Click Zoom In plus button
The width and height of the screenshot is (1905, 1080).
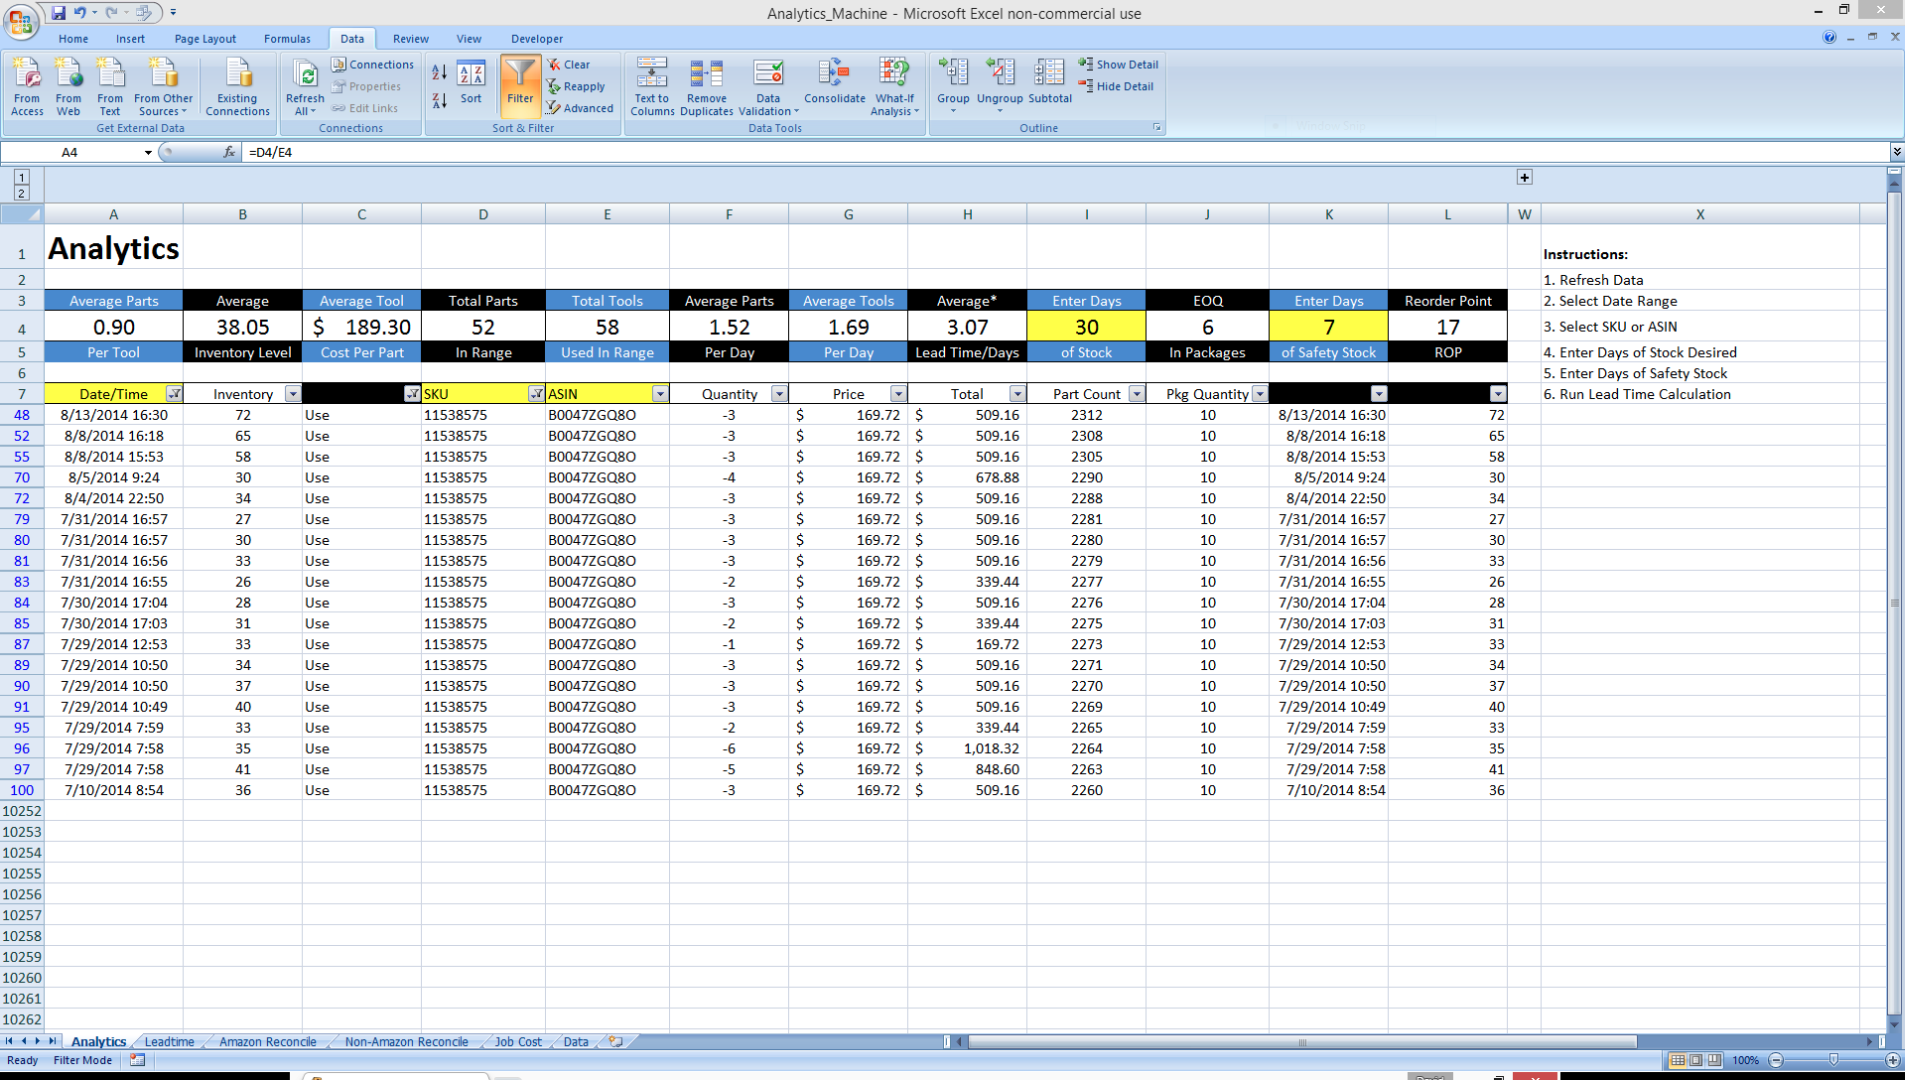pyautogui.click(x=1892, y=1060)
